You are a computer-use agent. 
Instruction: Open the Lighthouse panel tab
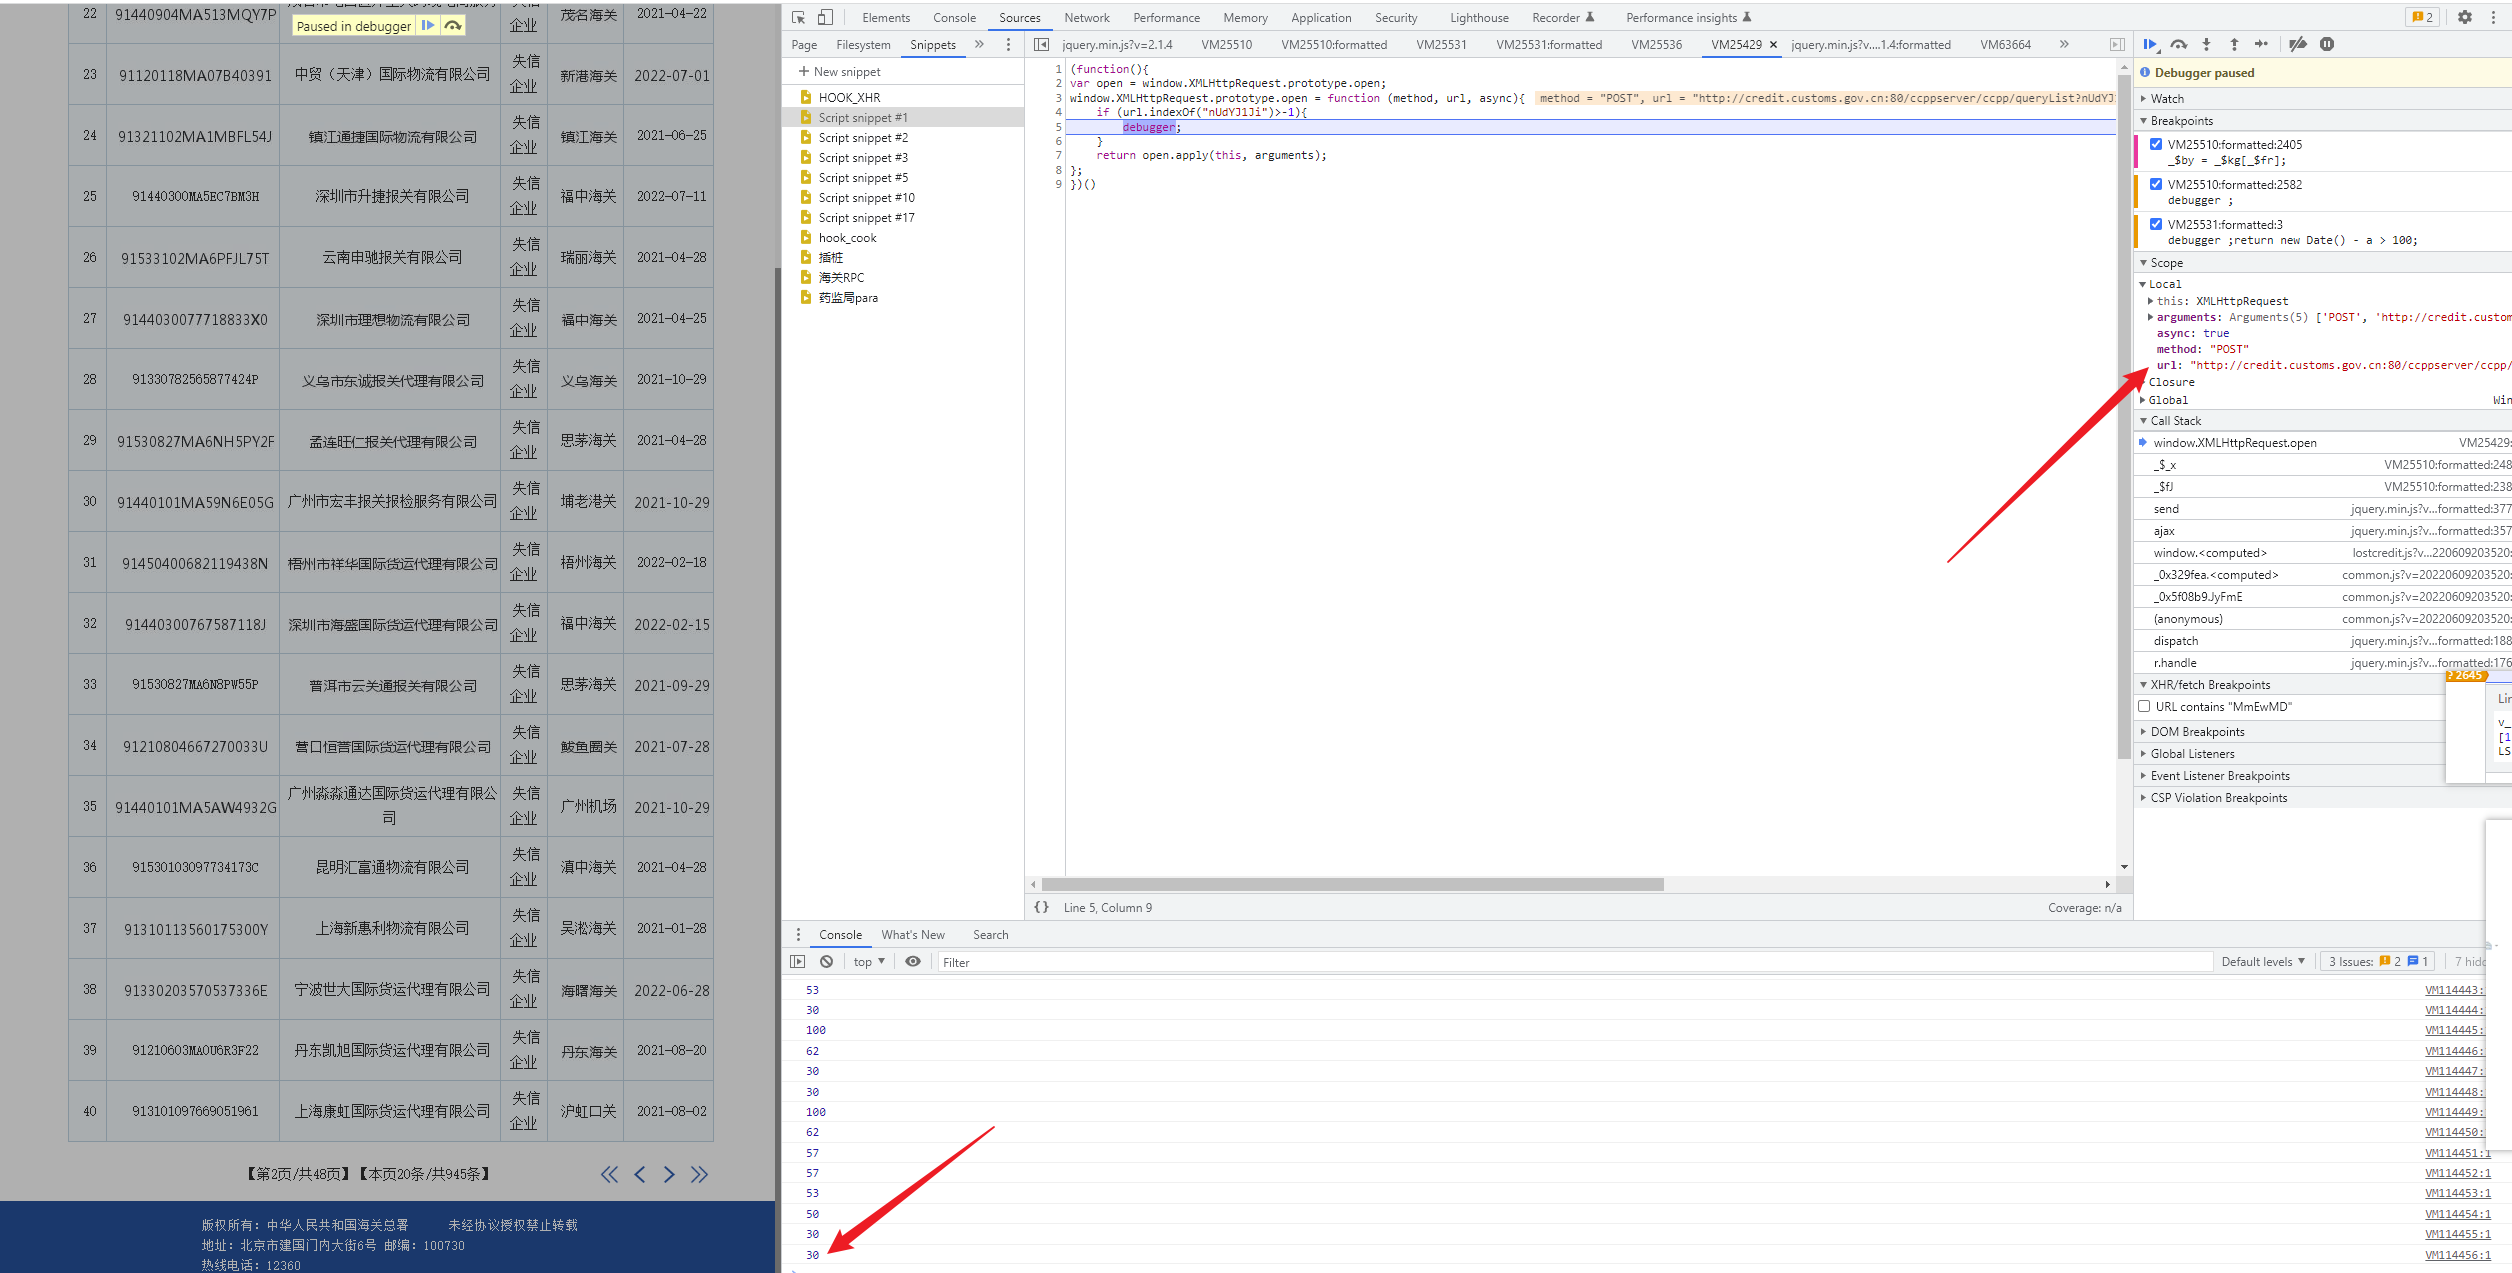1479,17
